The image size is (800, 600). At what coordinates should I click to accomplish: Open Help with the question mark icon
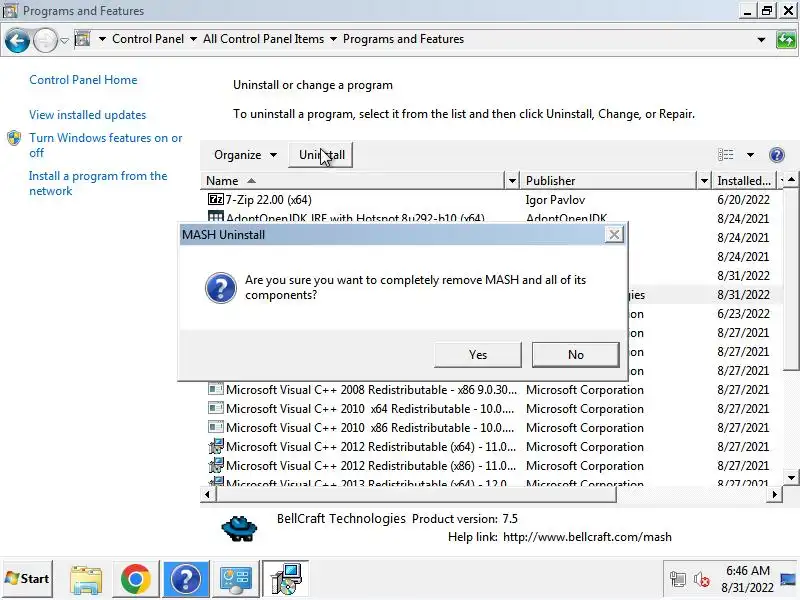point(777,155)
